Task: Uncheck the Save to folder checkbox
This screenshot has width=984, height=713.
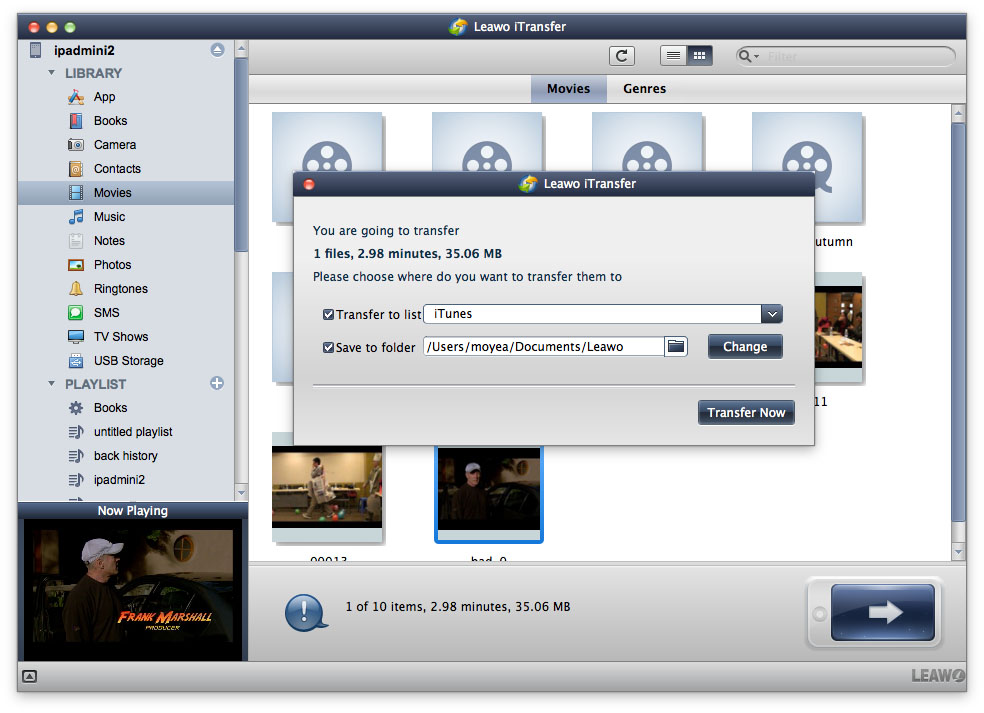Action: point(328,347)
